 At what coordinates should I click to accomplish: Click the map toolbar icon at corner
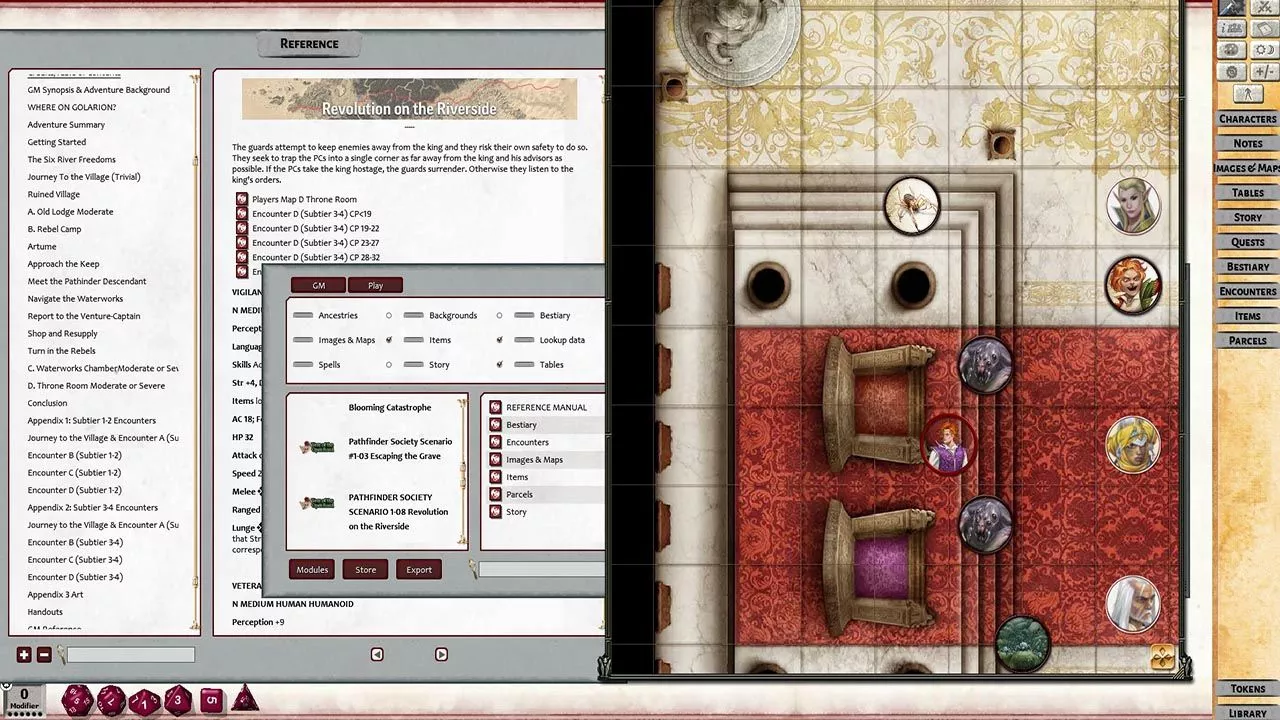[1163, 657]
